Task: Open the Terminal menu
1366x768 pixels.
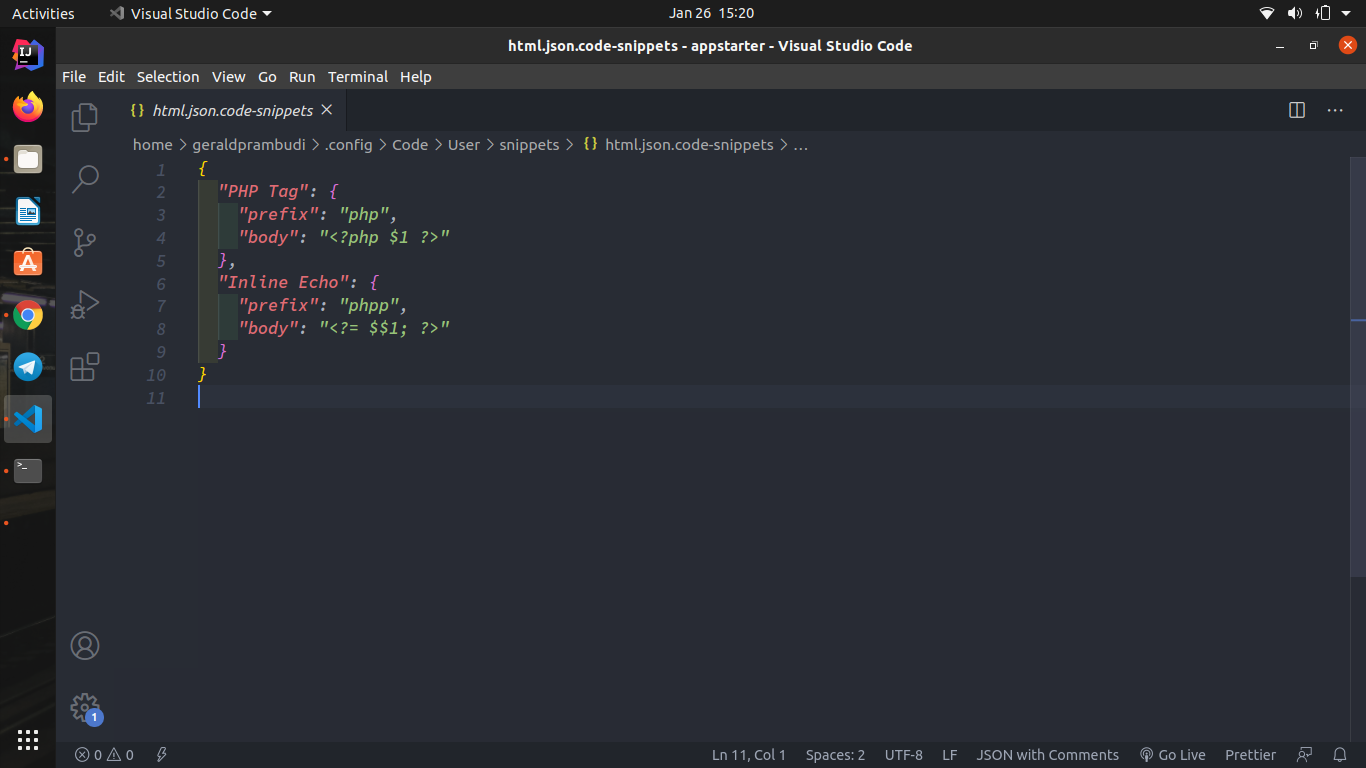Action: point(358,77)
